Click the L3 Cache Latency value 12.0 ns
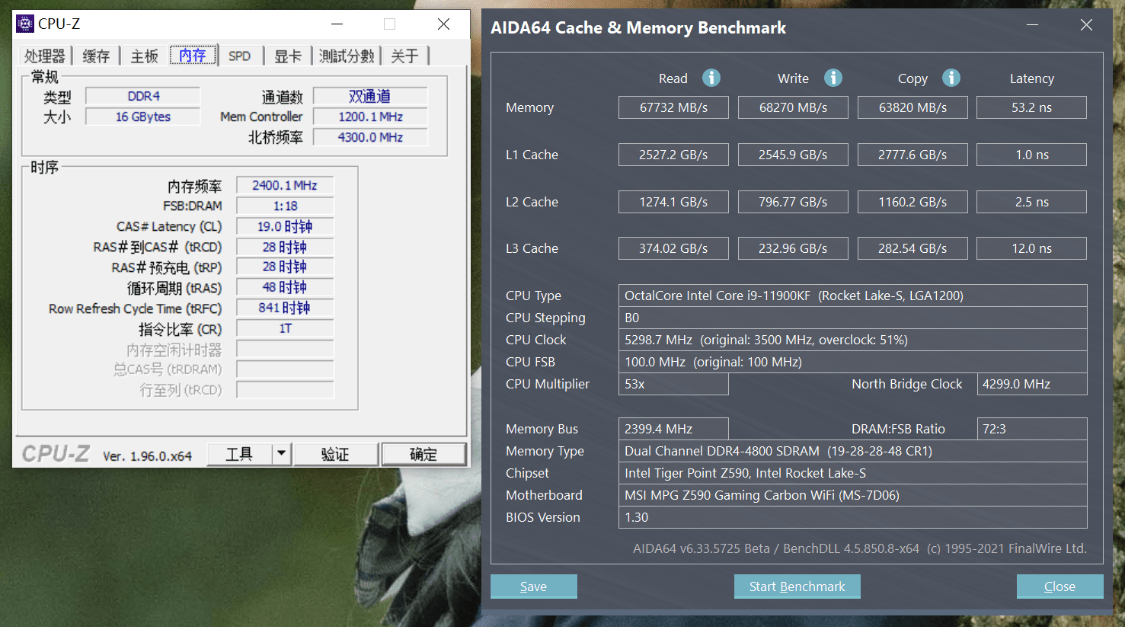This screenshot has height=627, width=1125. click(x=1032, y=248)
